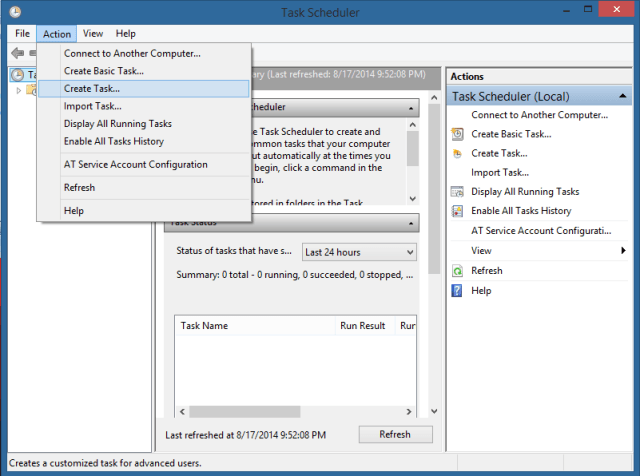Minimize the Task Scheduler window
640x476 pixels.
pyautogui.click(x=566, y=10)
